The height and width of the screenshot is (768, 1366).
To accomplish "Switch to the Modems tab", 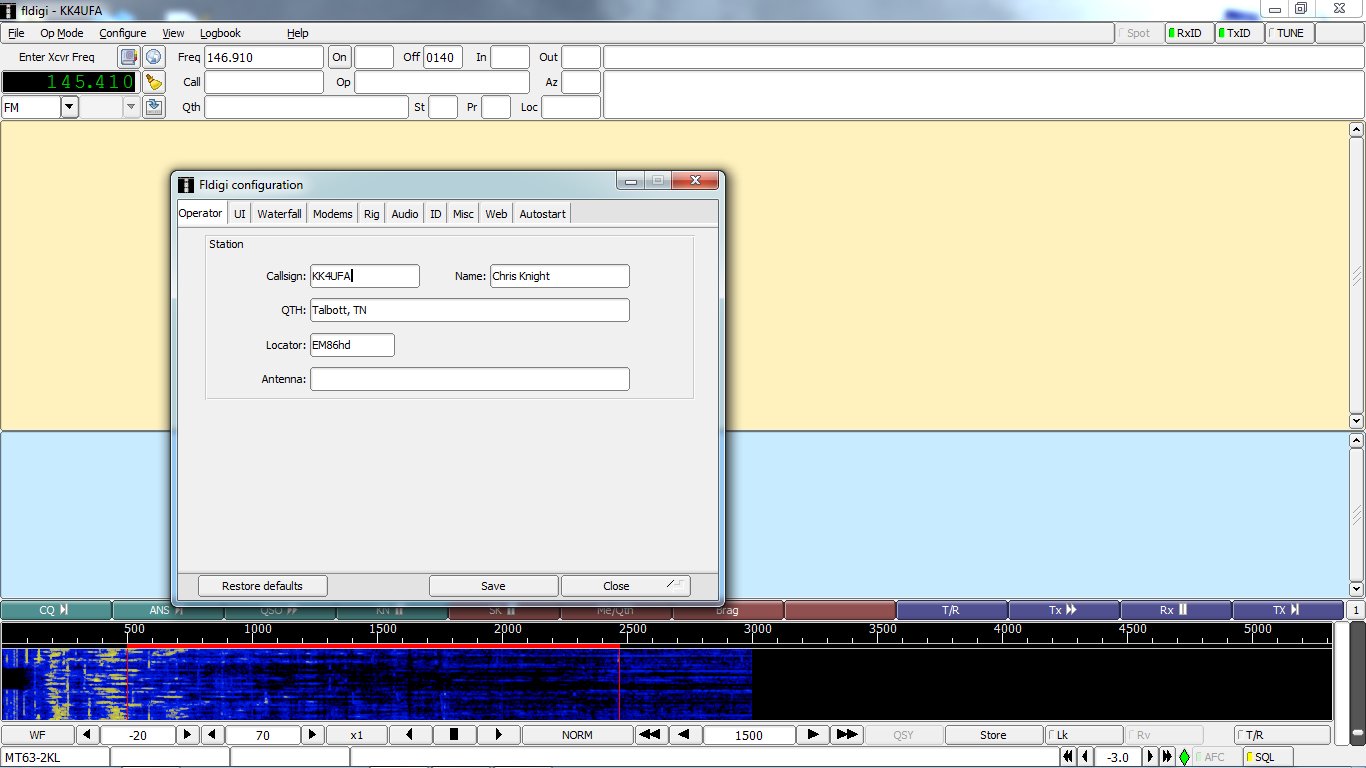I will (333, 214).
